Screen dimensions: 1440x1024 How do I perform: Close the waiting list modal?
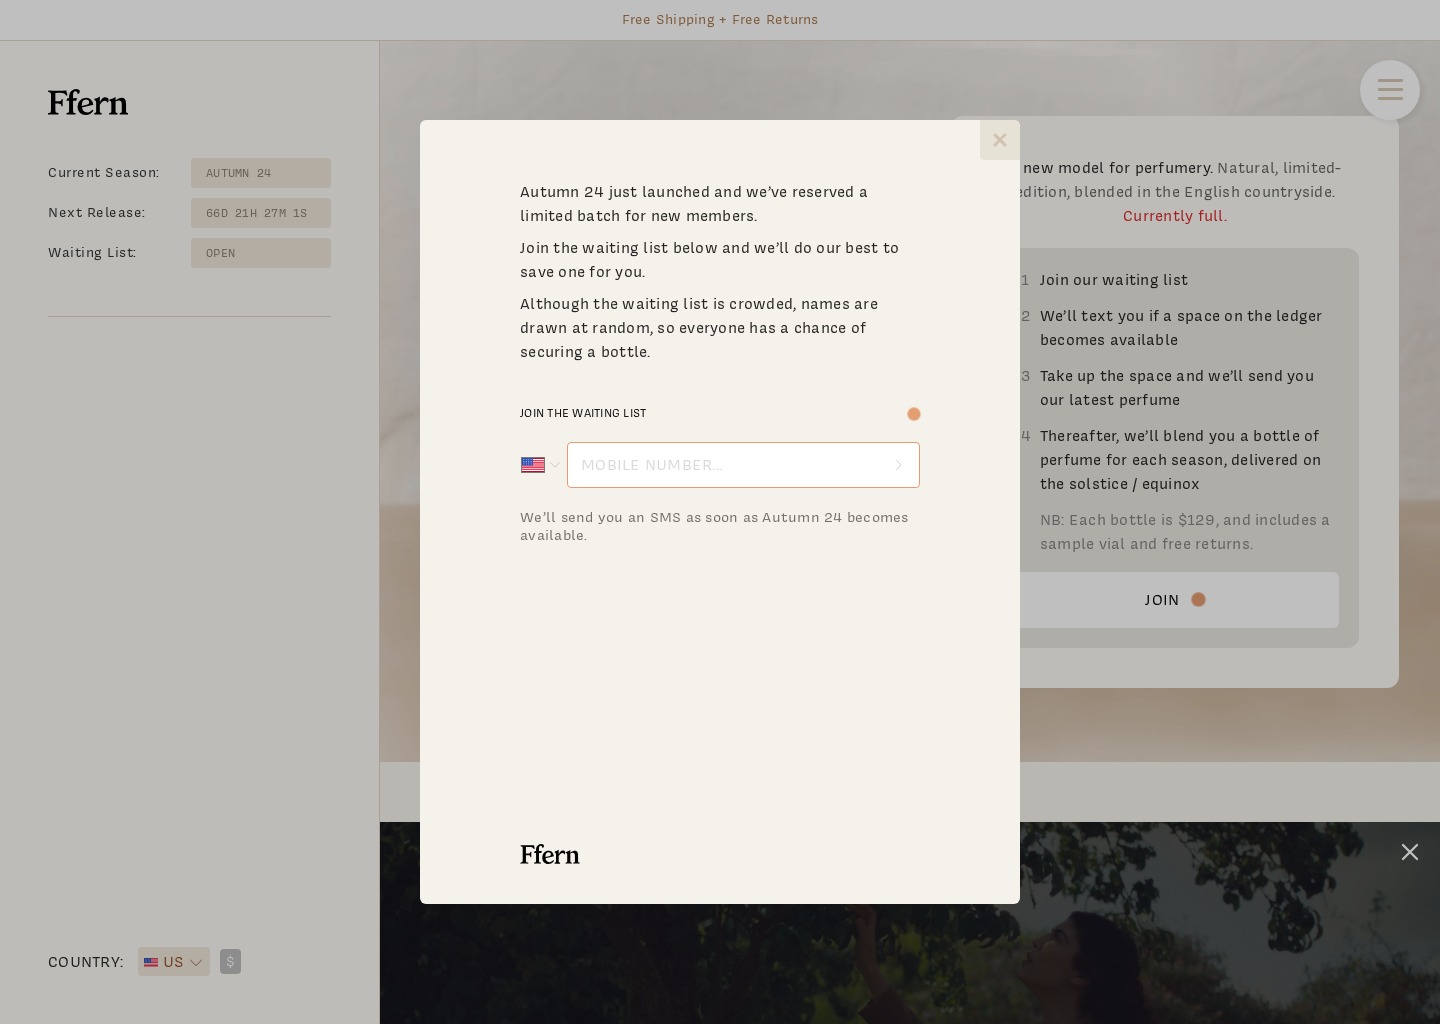[999, 140]
